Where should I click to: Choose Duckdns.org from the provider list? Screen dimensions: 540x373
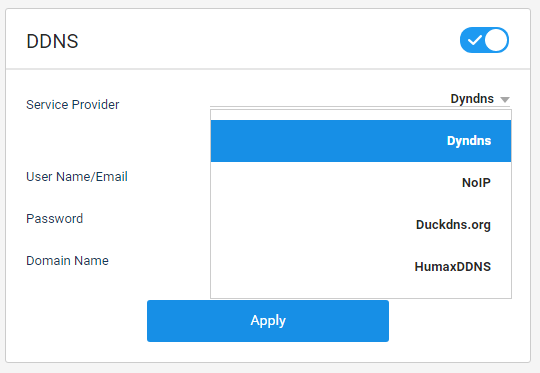pos(361,225)
